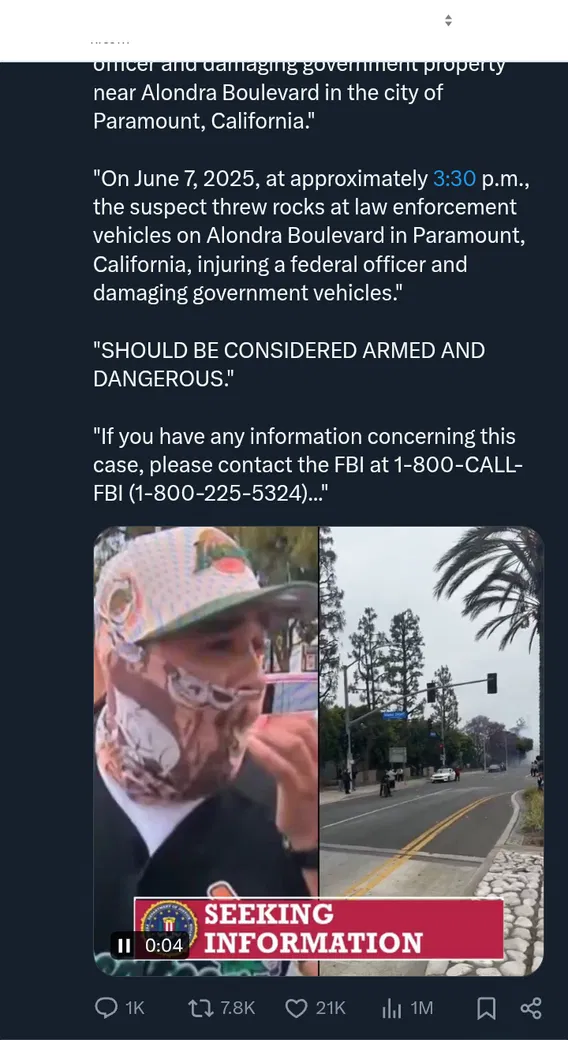Viewport: 568px width, 1040px height.
Task: Click the 0:04 video time indicator
Action: pos(163,945)
